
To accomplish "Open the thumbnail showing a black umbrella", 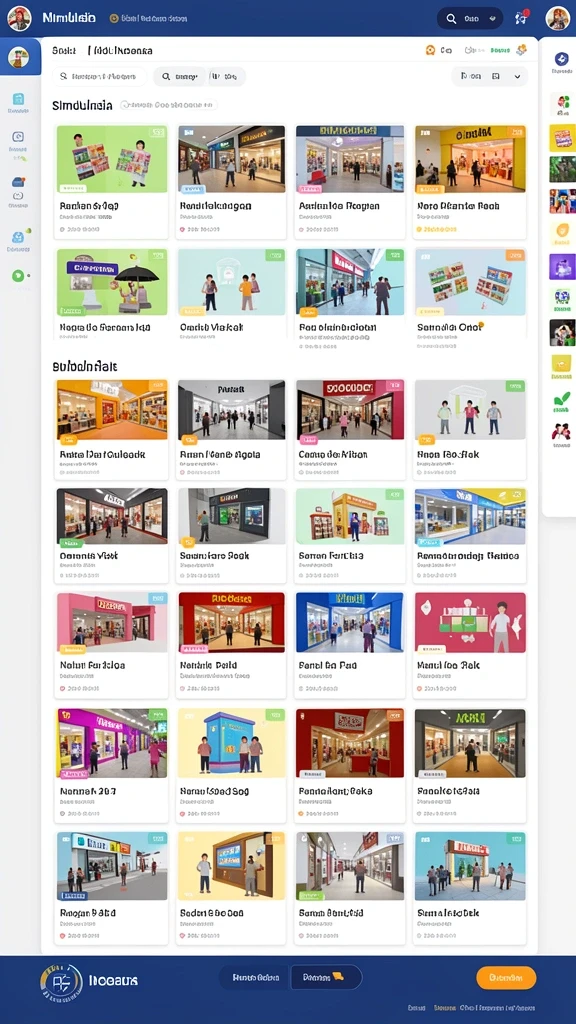I will tap(112, 282).
